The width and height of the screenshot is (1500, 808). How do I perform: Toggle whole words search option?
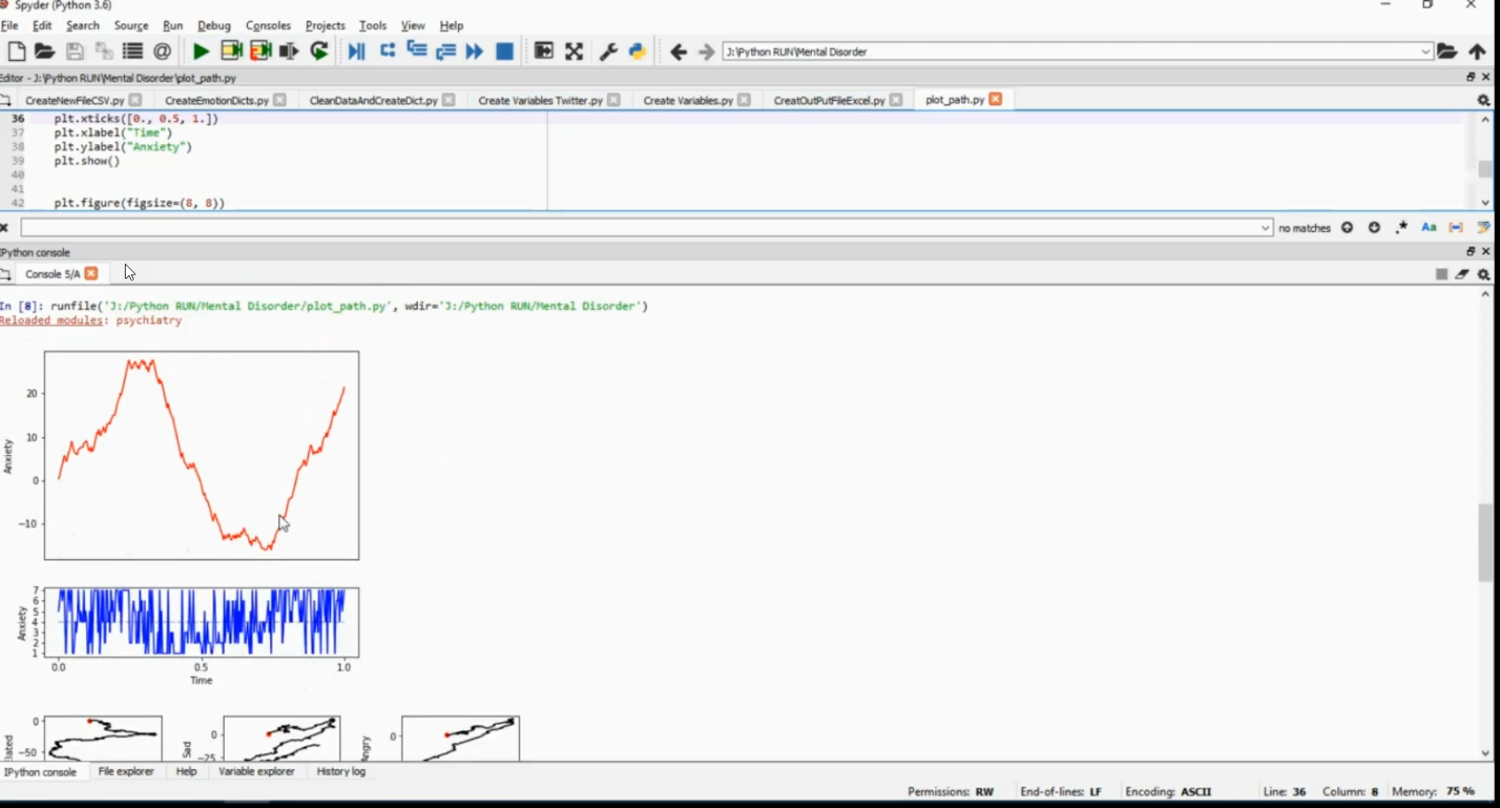click(1456, 228)
